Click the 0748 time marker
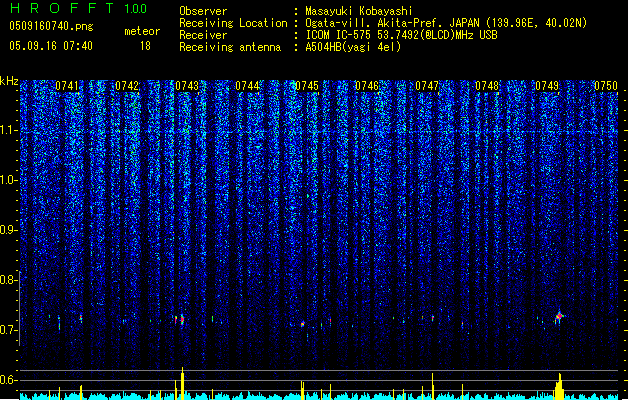Image resolution: width=629 pixels, height=400 pixels. click(x=487, y=86)
